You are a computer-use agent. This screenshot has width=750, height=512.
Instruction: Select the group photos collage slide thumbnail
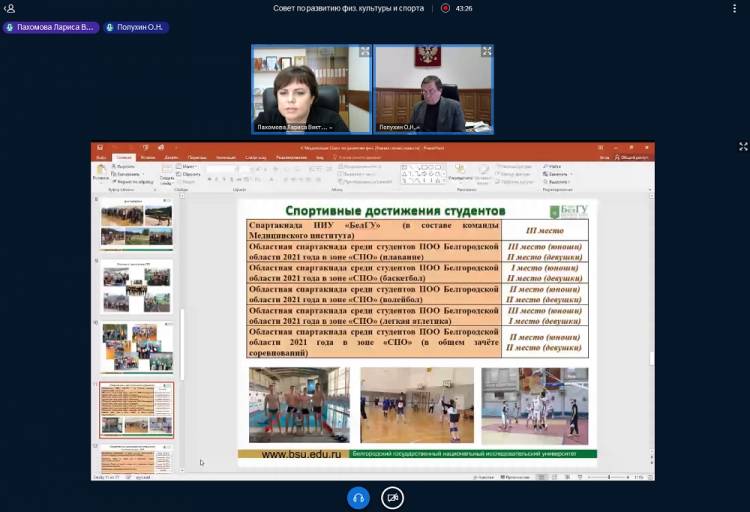pyautogui.click(x=136, y=348)
